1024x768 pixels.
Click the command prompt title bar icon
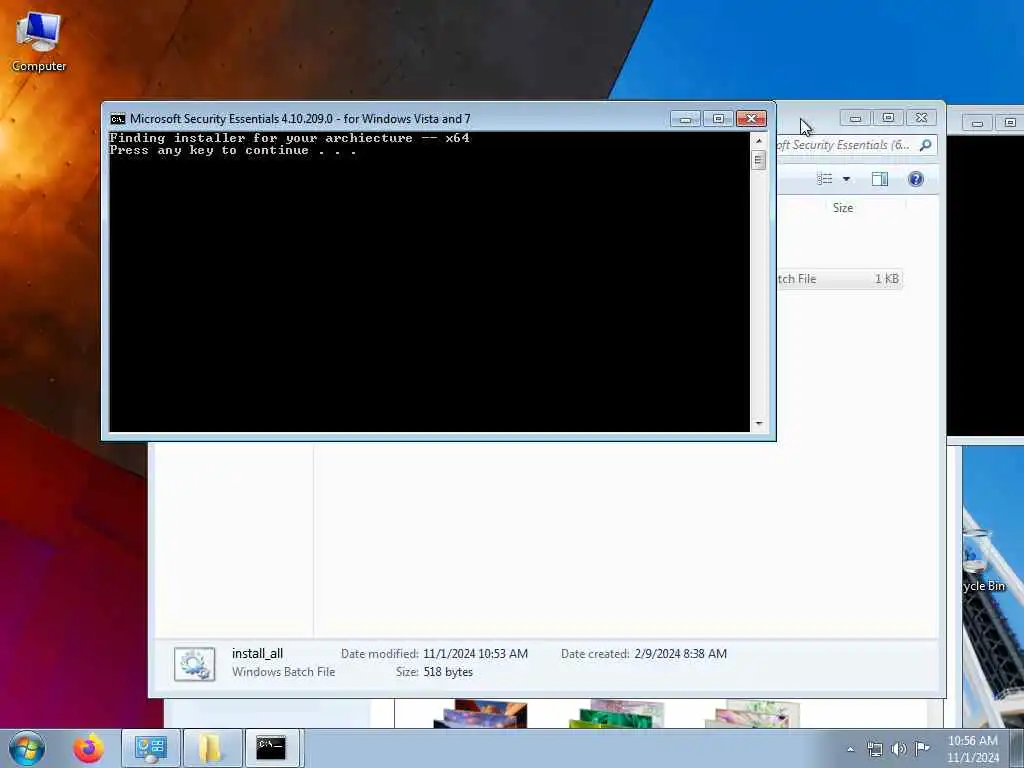pos(118,119)
